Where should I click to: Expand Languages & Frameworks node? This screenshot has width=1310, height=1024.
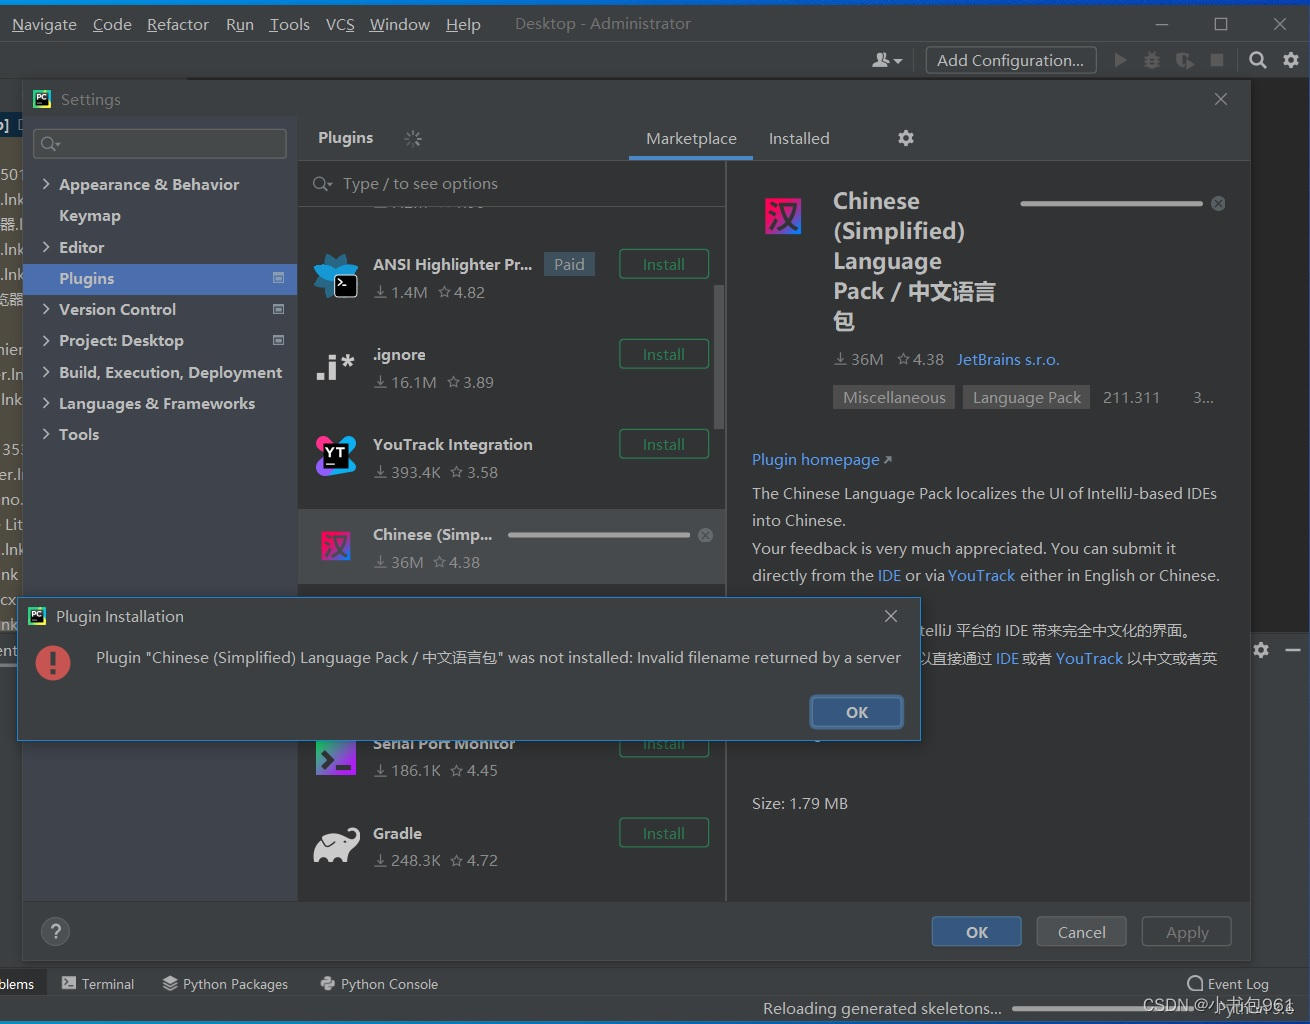[x=46, y=403]
